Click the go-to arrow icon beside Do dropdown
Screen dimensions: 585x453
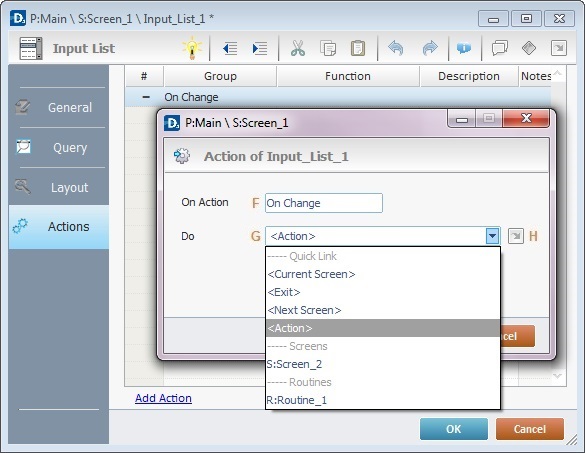coord(516,236)
